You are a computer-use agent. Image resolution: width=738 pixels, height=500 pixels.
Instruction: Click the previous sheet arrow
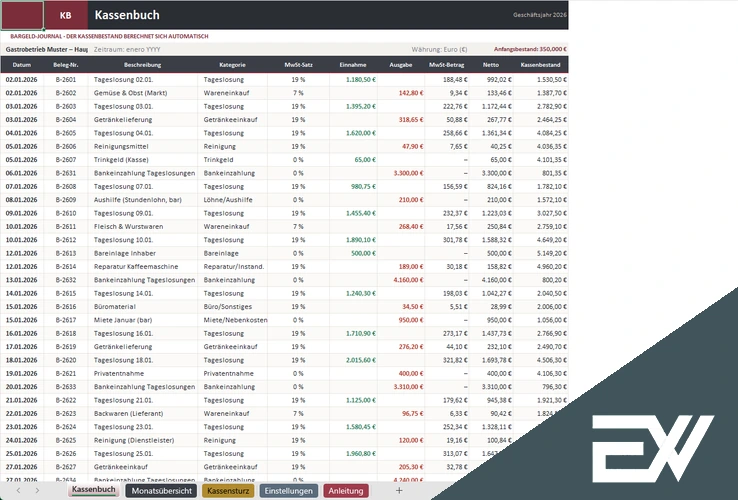(x=18, y=491)
